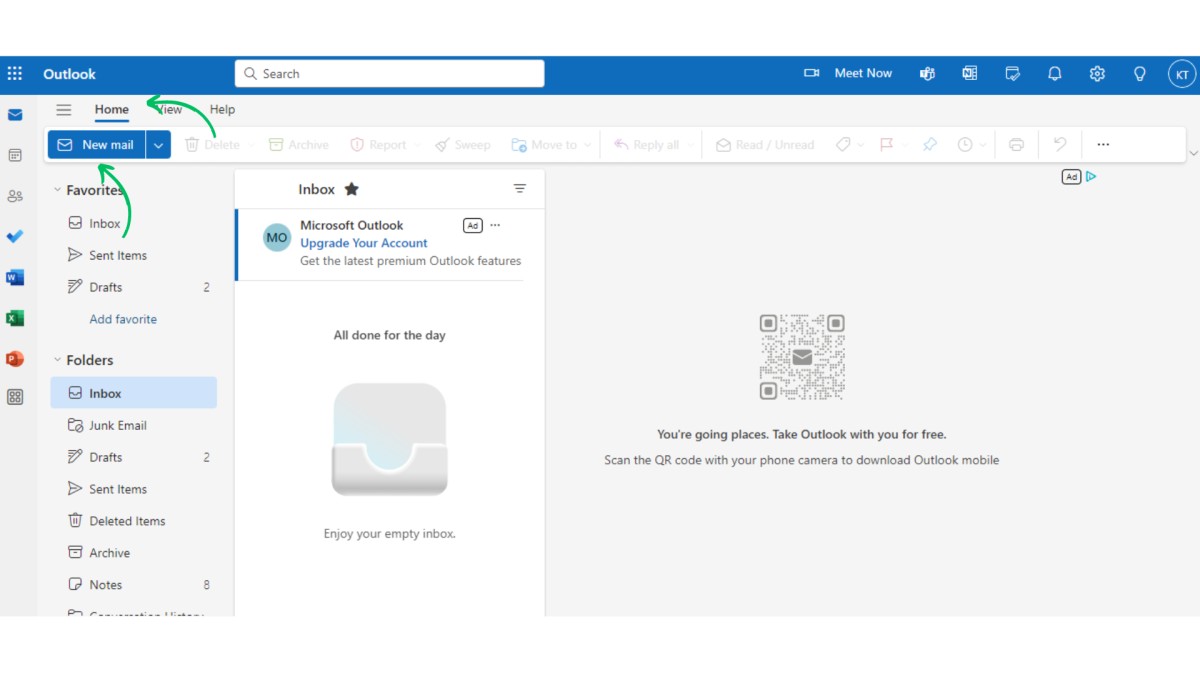
Task: Switch to the Help tab
Action: pos(222,110)
